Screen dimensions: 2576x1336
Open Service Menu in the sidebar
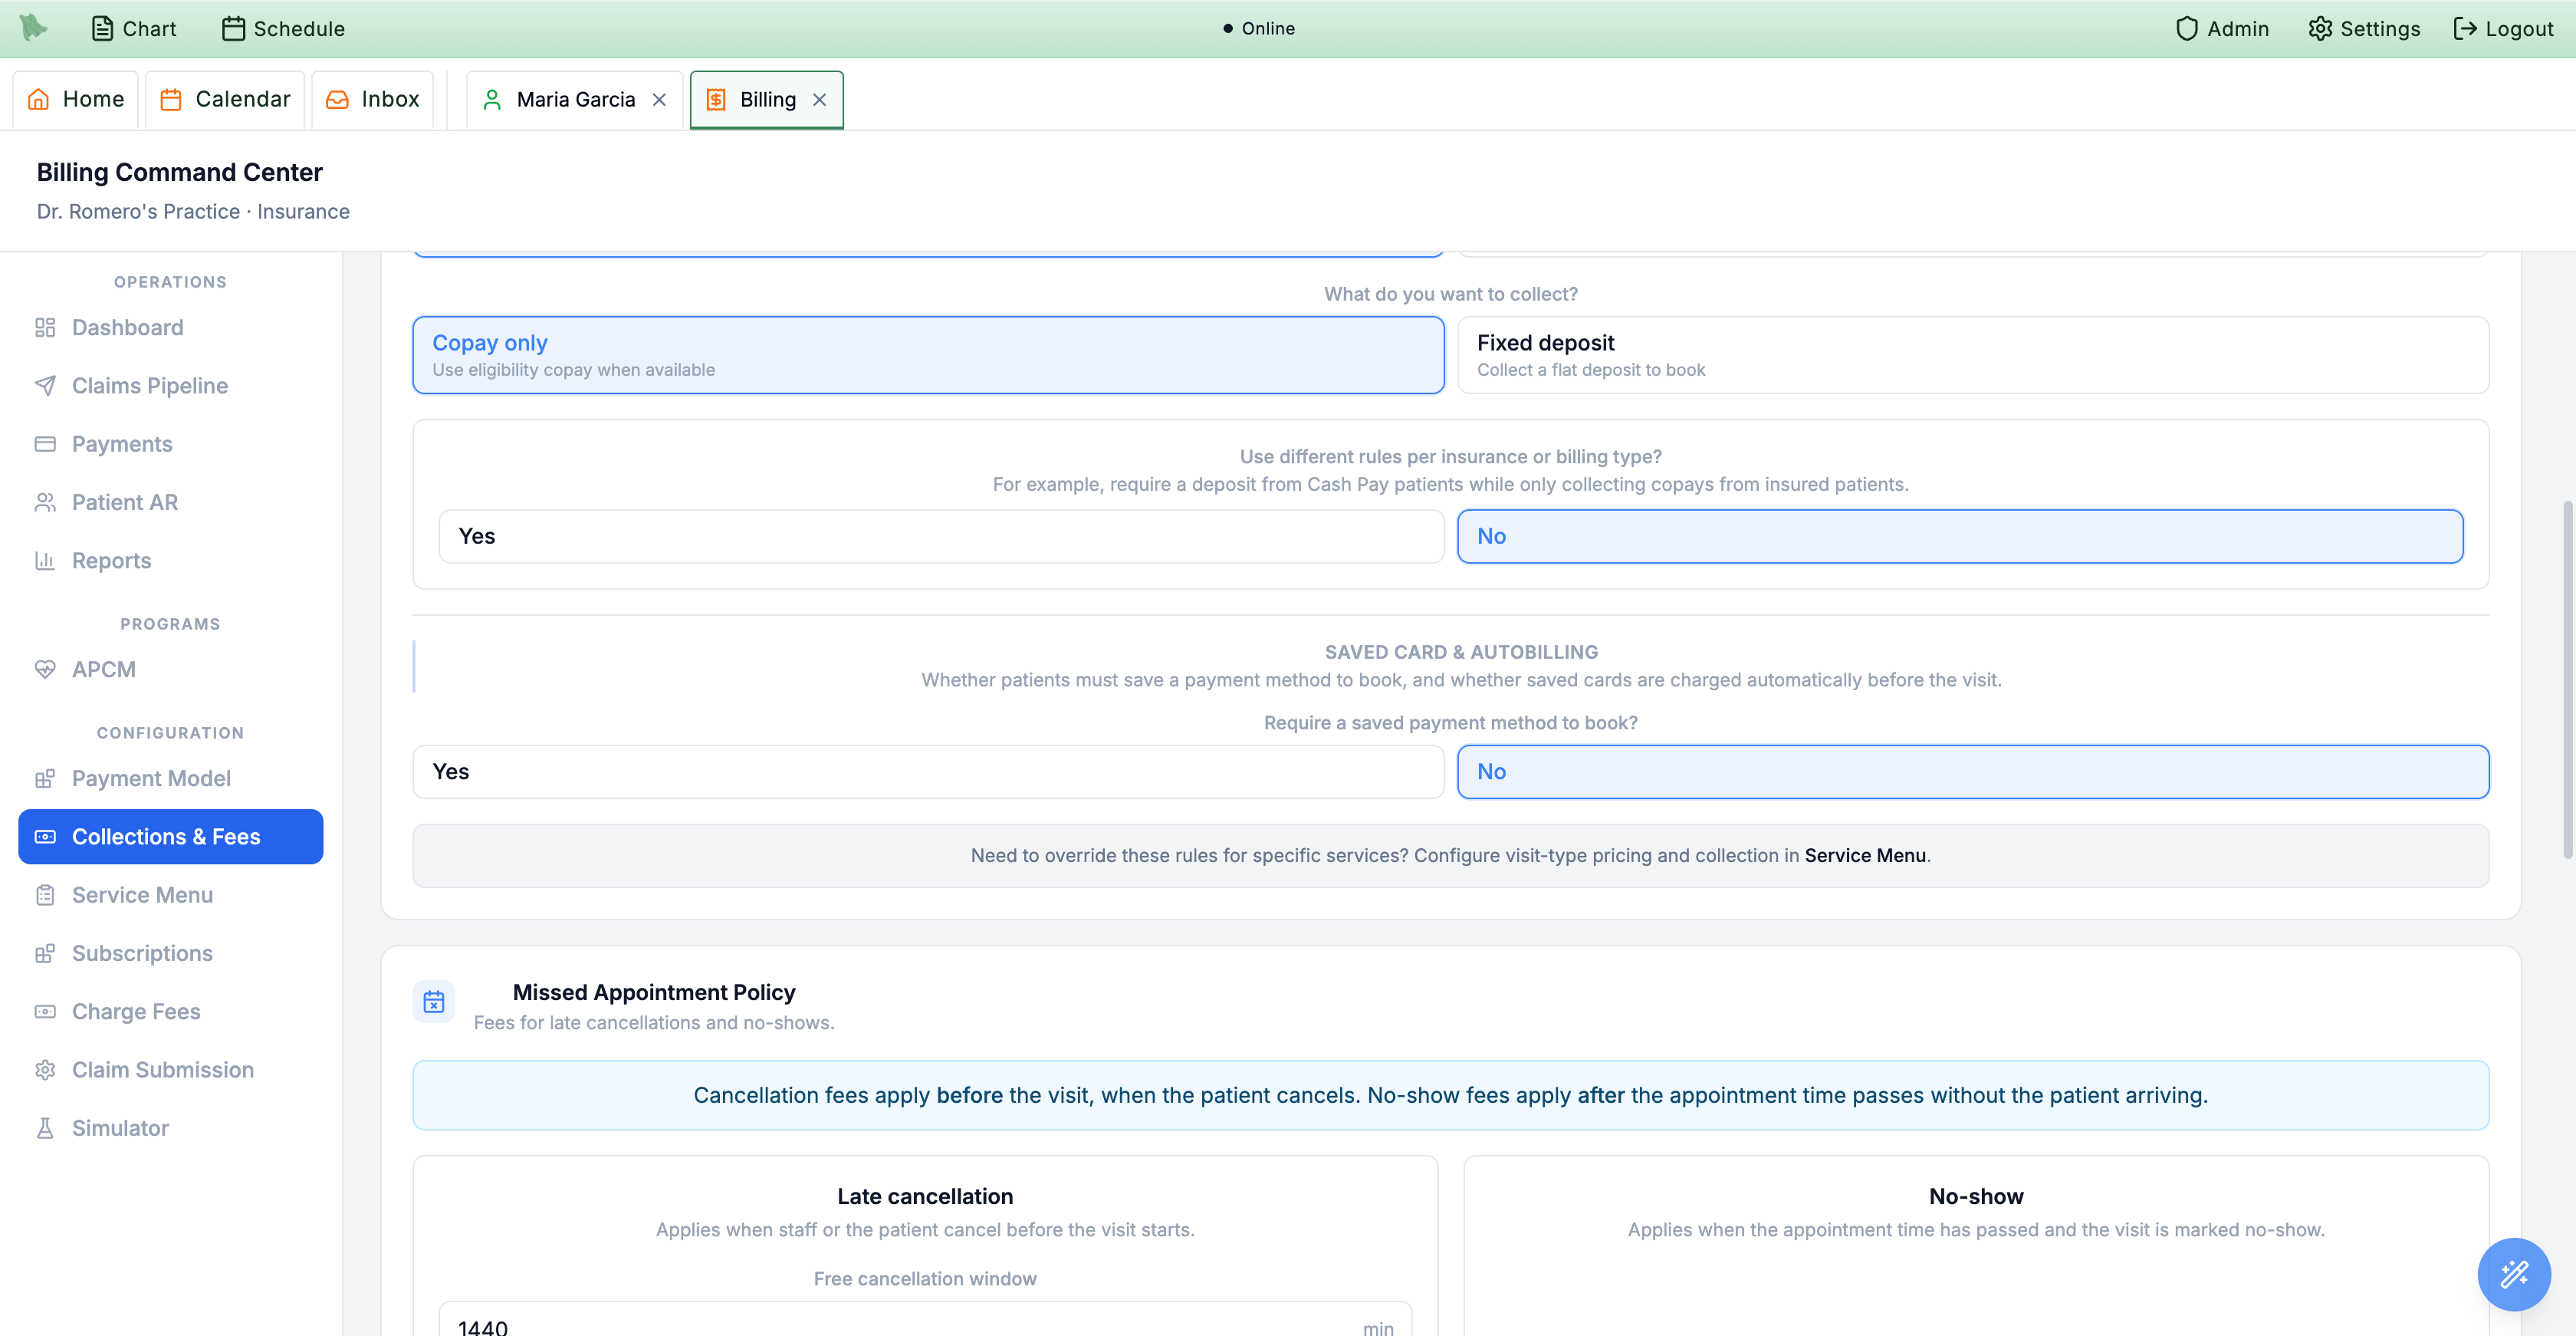coord(171,894)
